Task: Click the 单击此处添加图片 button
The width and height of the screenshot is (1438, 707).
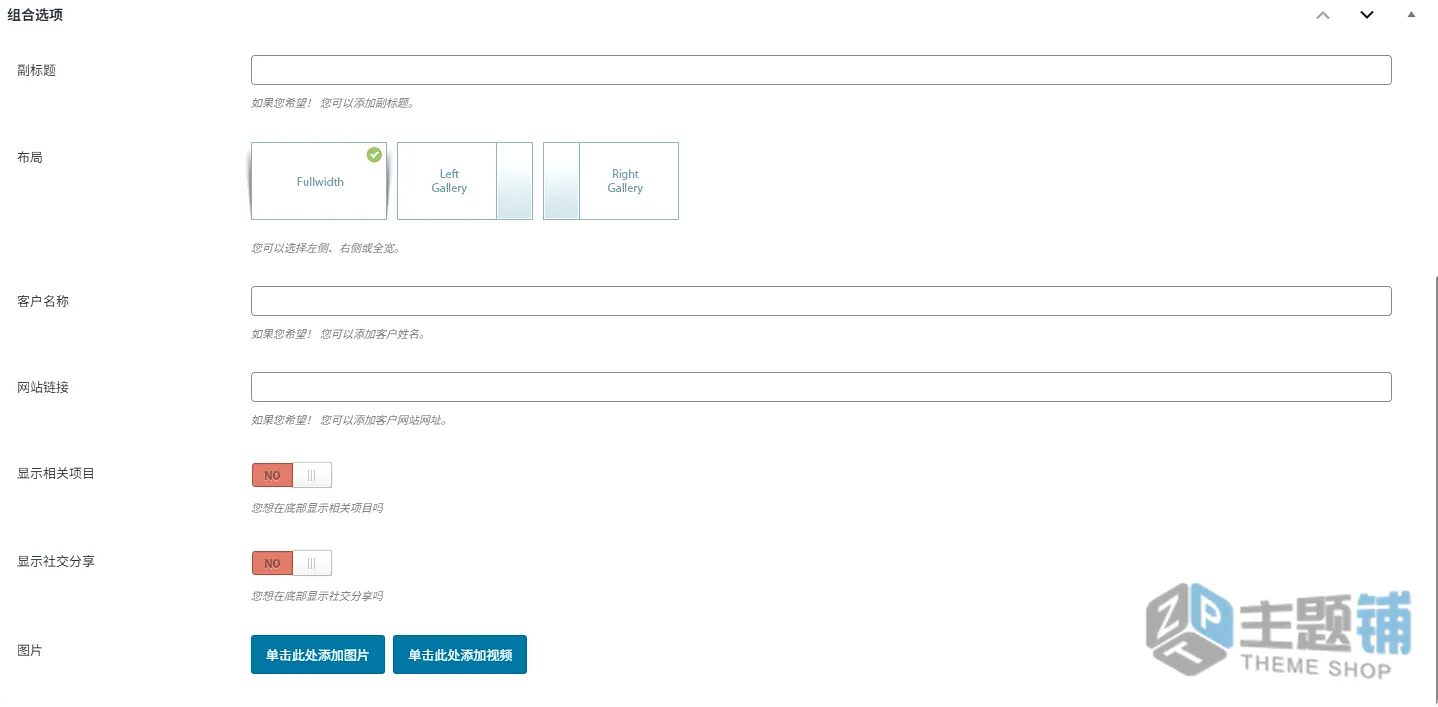Action: click(x=318, y=655)
